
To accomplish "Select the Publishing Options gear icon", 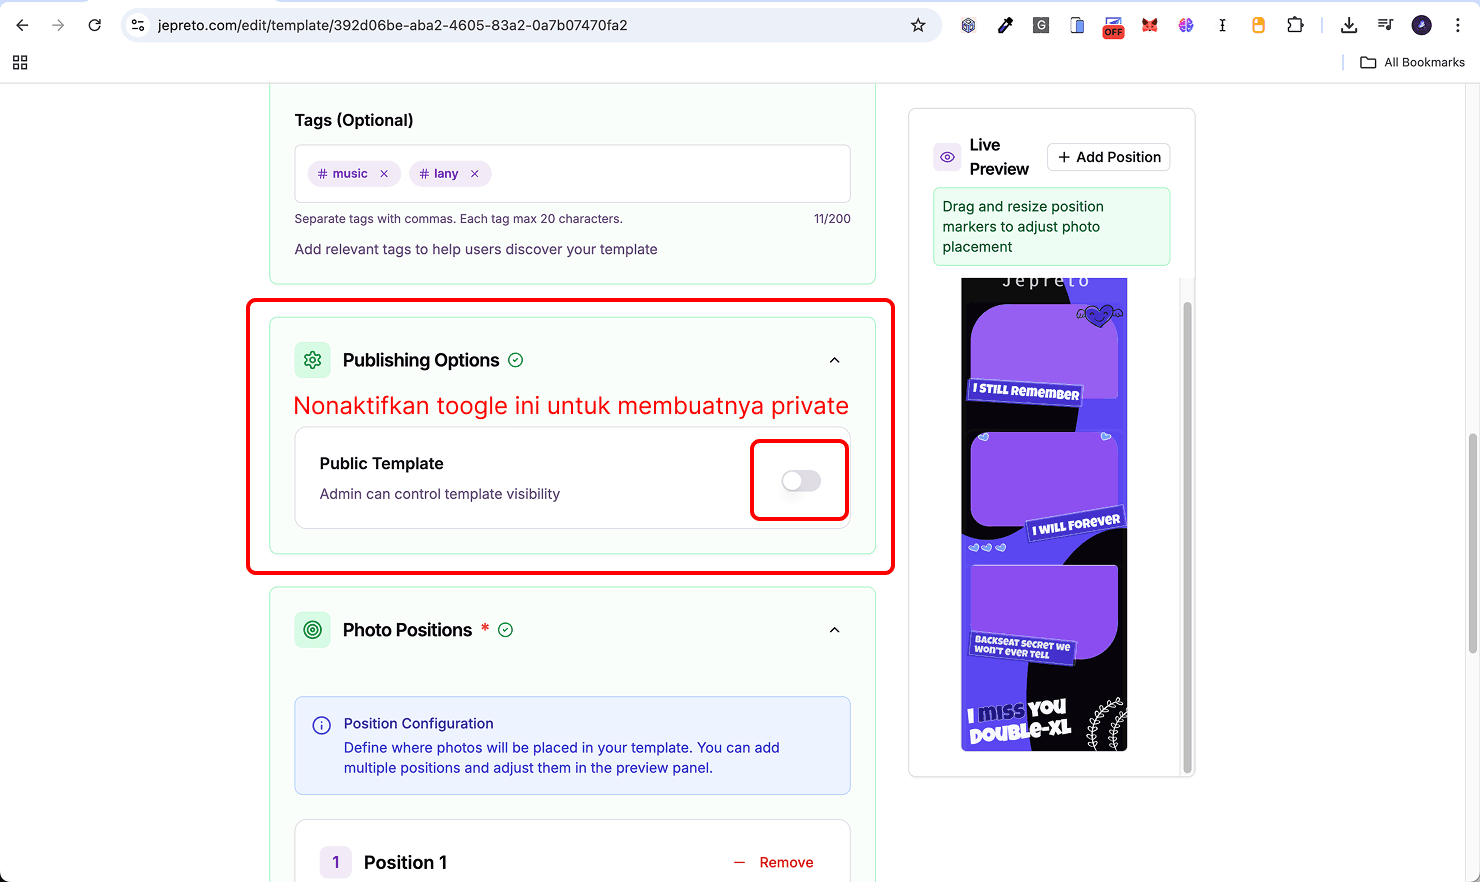I will coord(312,359).
